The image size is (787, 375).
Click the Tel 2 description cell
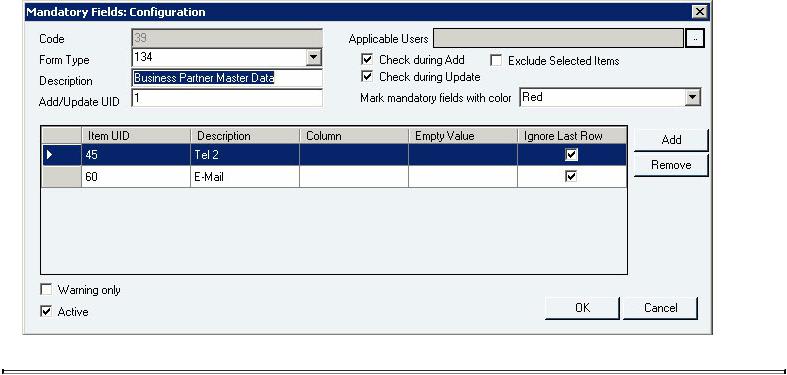point(245,155)
